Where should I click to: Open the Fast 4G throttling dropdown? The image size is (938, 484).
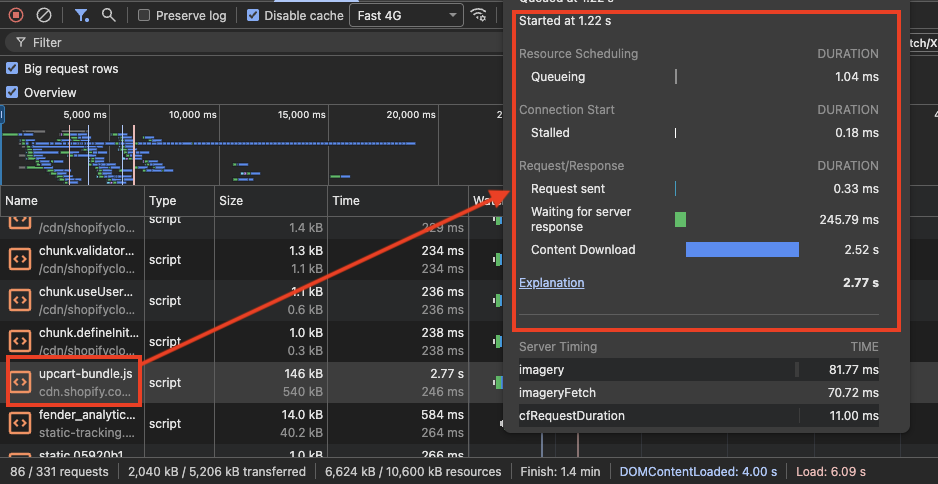(x=406, y=16)
